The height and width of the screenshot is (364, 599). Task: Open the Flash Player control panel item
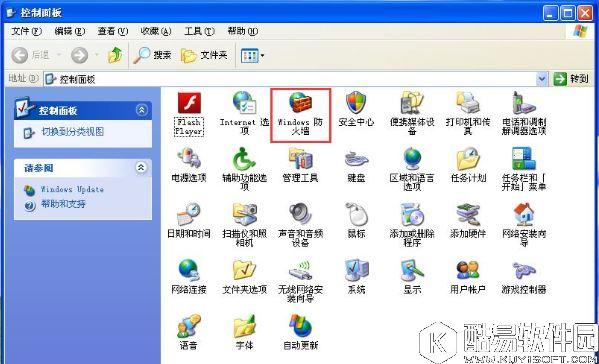click(x=189, y=103)
